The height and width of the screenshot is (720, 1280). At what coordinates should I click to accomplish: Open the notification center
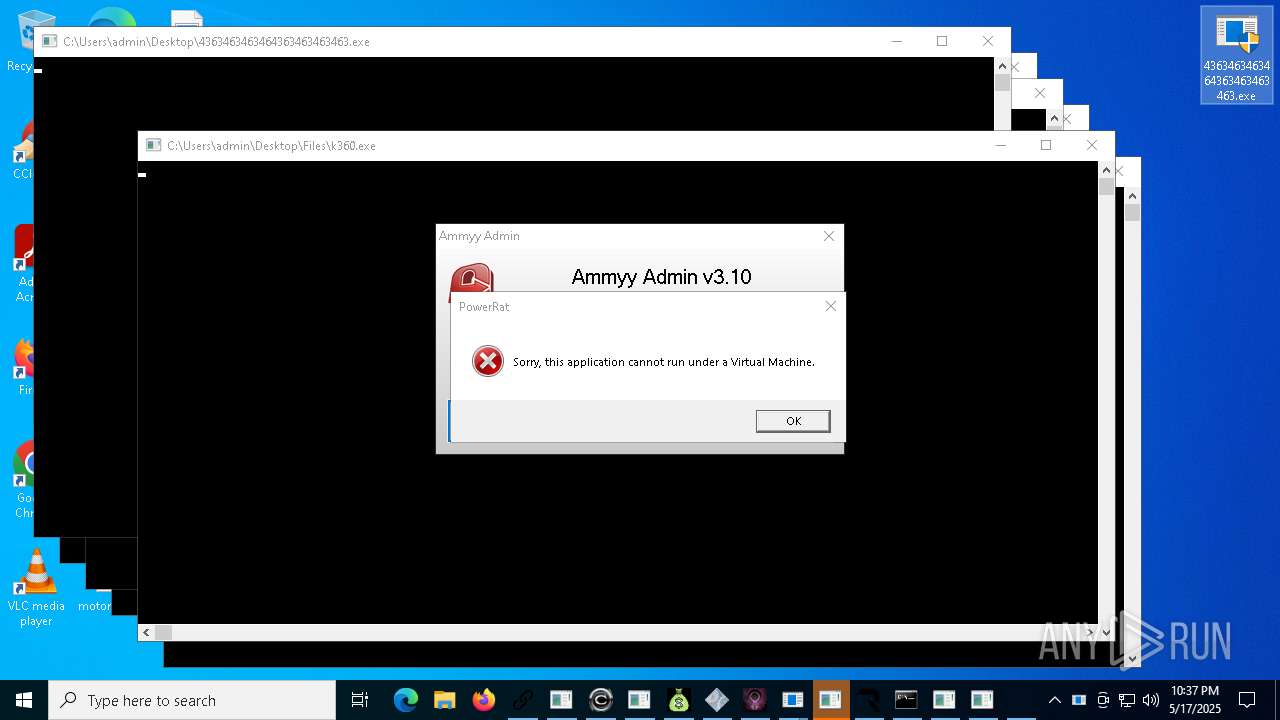tap(1247, 700)
